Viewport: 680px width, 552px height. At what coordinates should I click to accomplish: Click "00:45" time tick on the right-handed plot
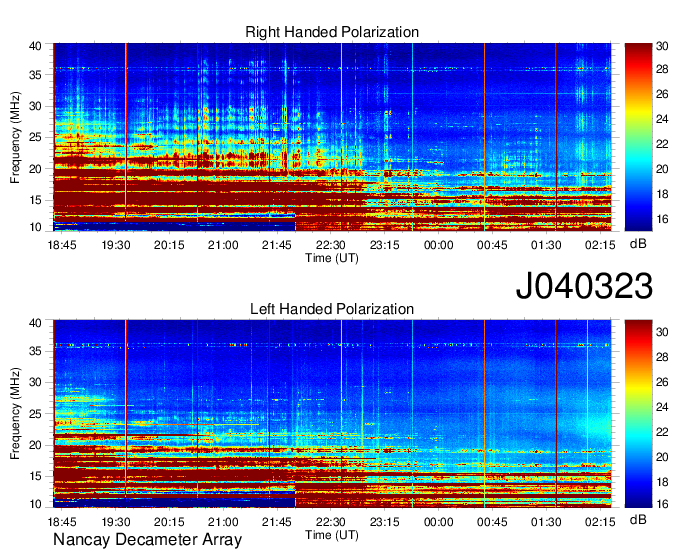point(492,245)
